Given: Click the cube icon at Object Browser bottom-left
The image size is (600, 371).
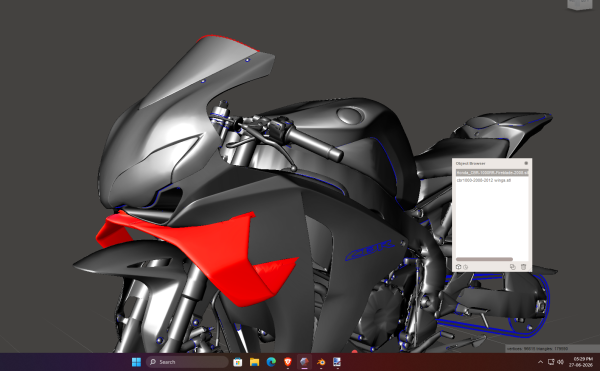Looking at the screenshot, I should click(x=458, y=267).
